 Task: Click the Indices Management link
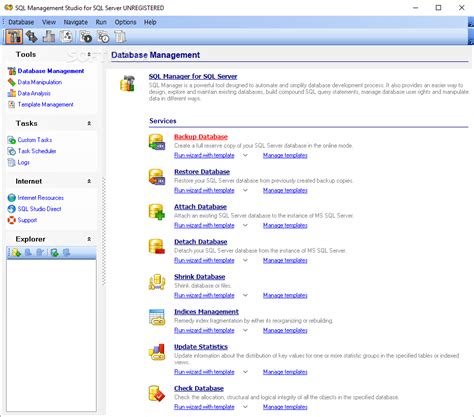tap(206, 312)
